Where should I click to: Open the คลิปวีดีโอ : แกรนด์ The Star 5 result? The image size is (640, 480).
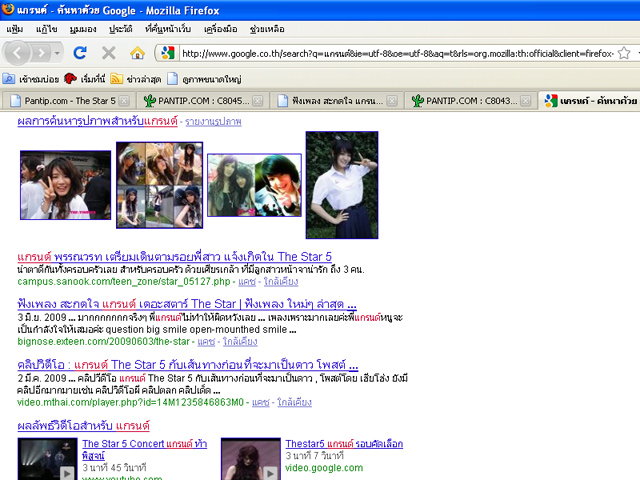pos(188,365)
